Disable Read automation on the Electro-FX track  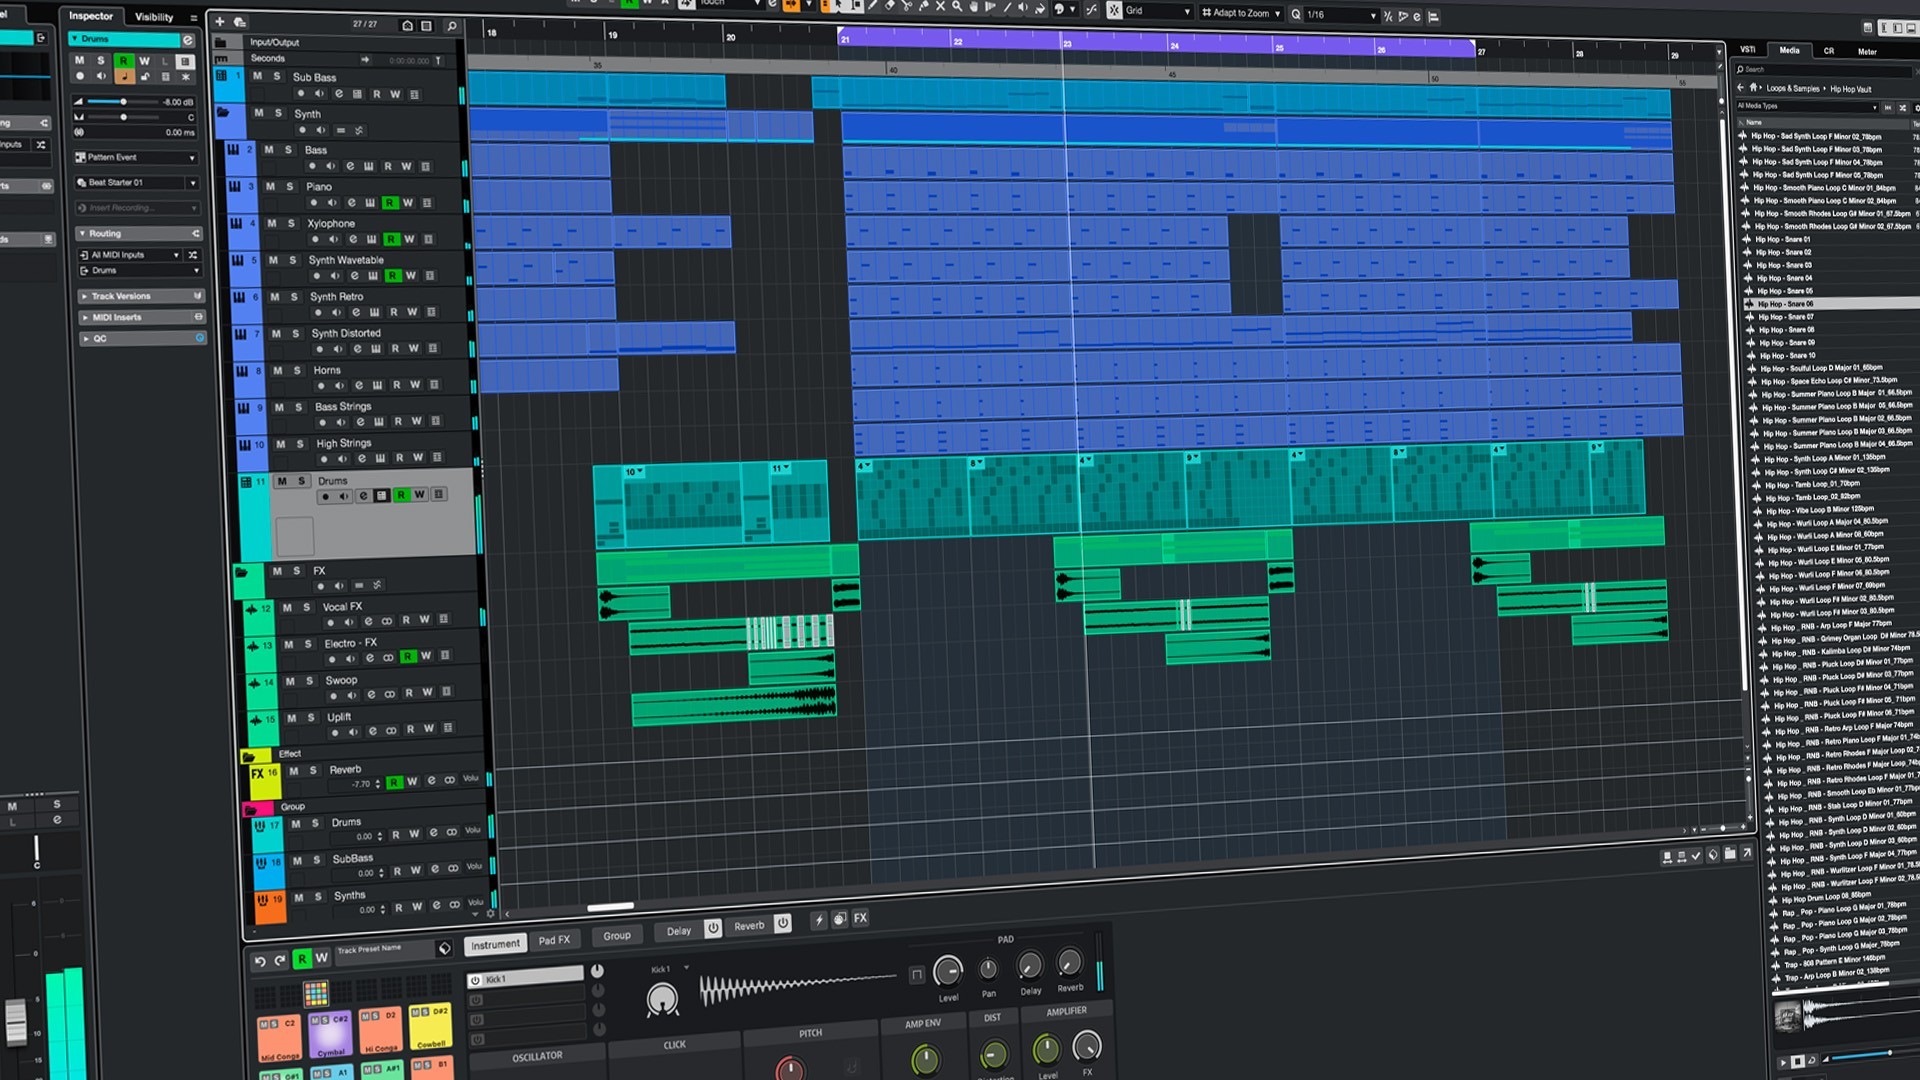point(408,657)
